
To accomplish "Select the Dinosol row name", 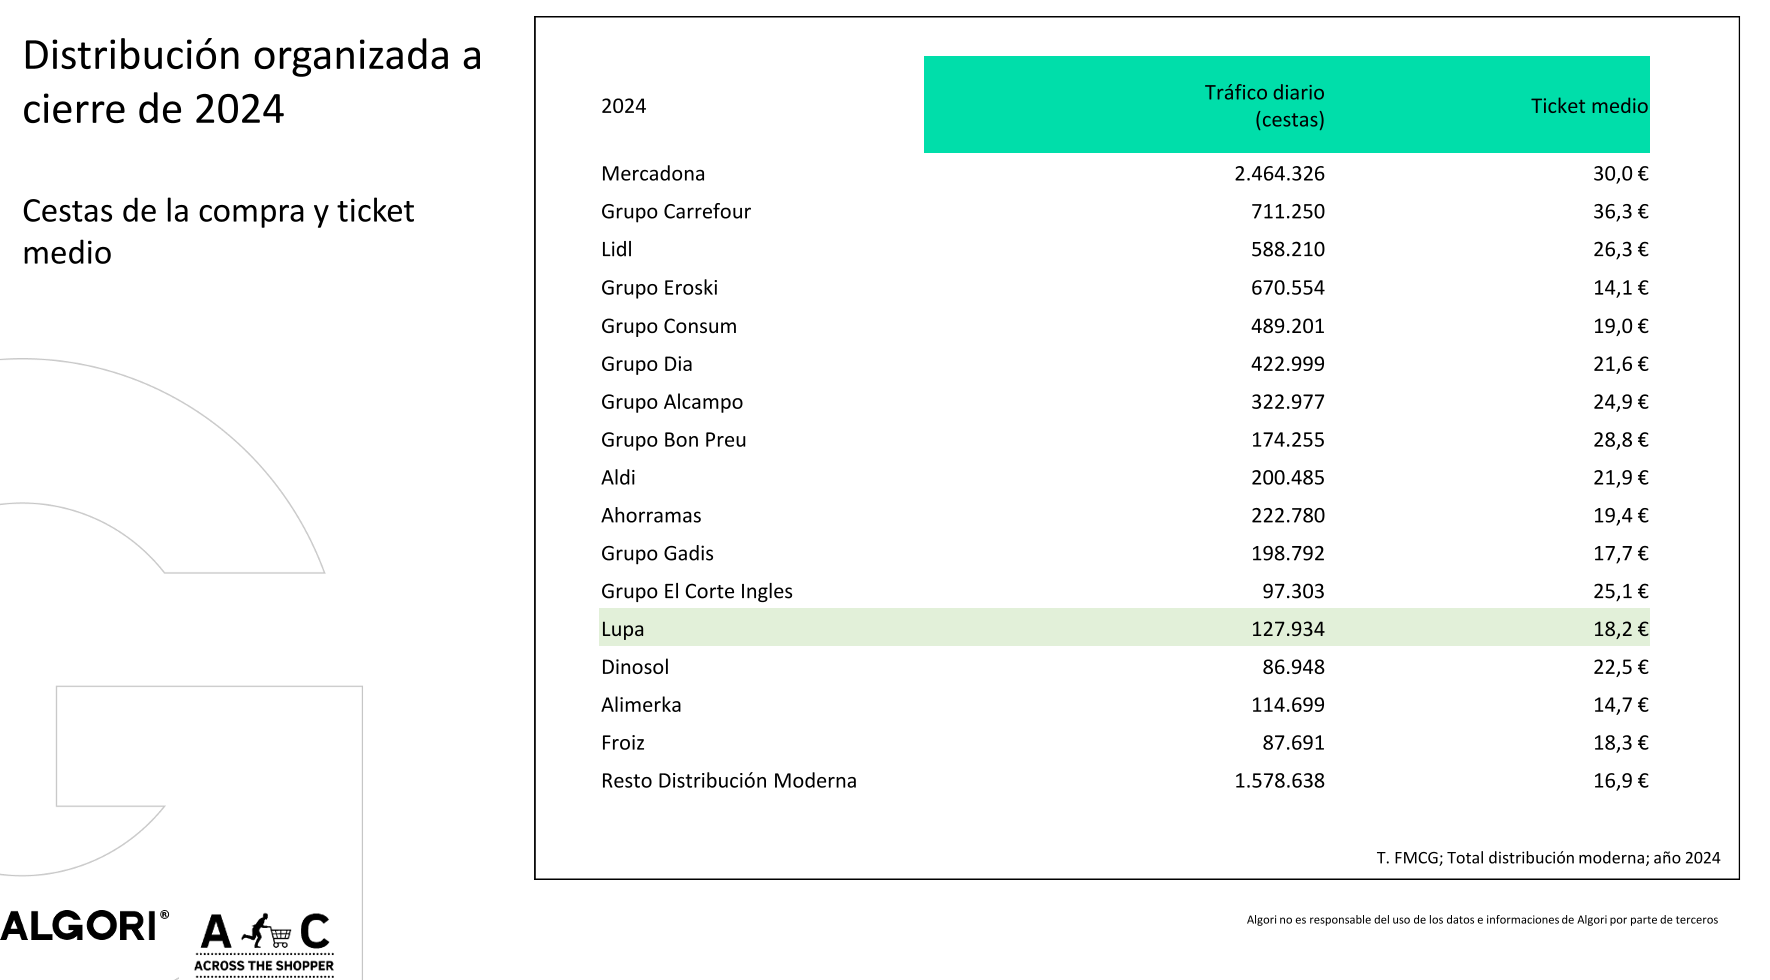I will [635, 667].
